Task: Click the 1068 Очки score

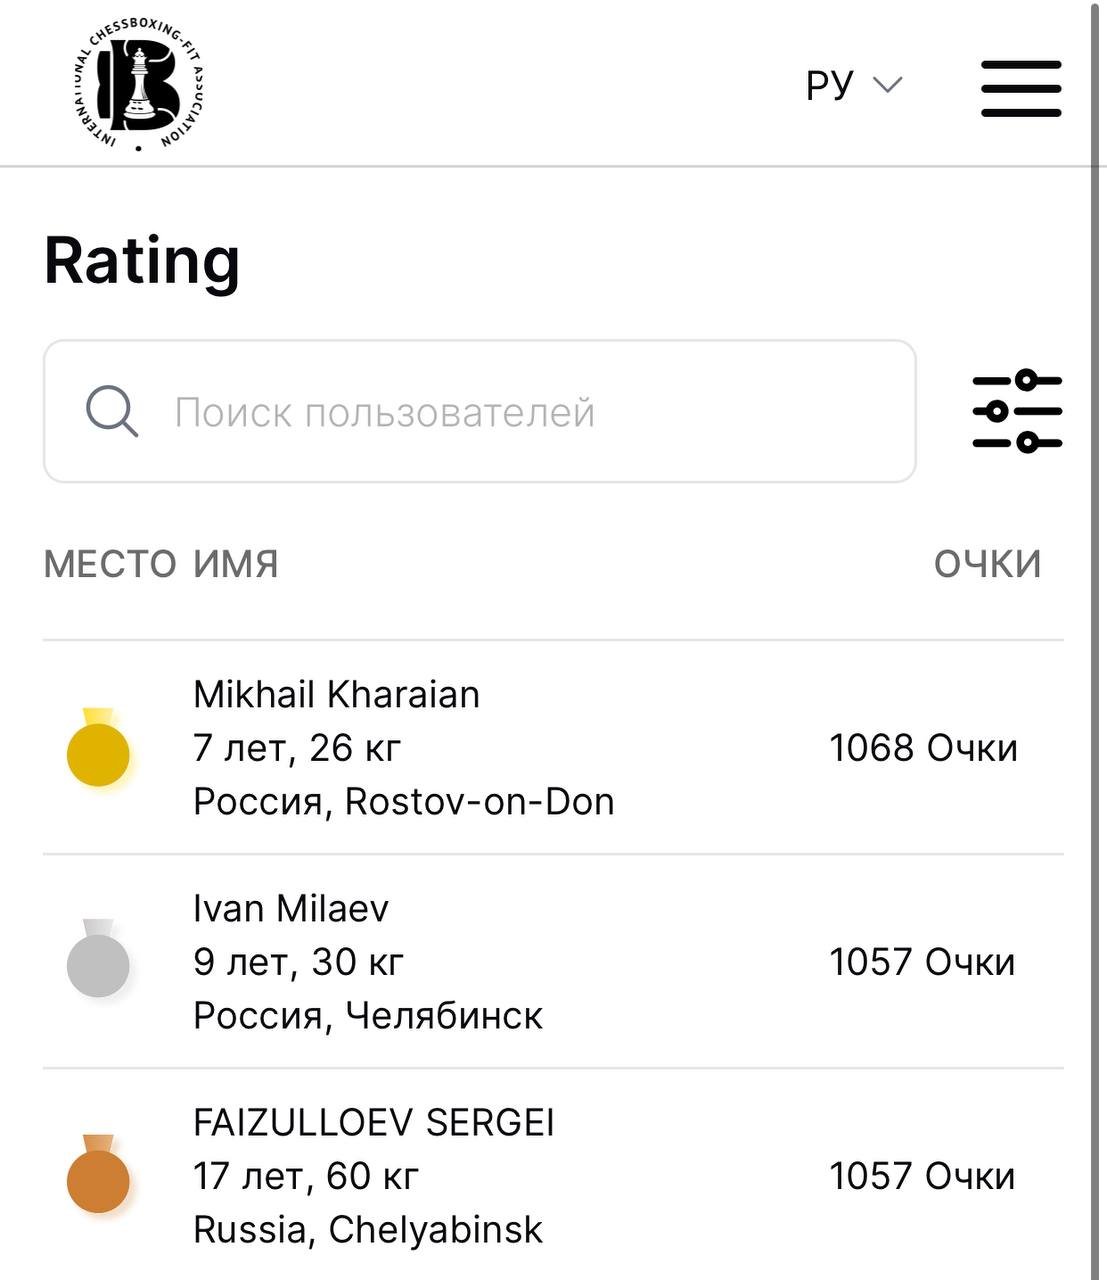Action: click(x=923, y=748)
